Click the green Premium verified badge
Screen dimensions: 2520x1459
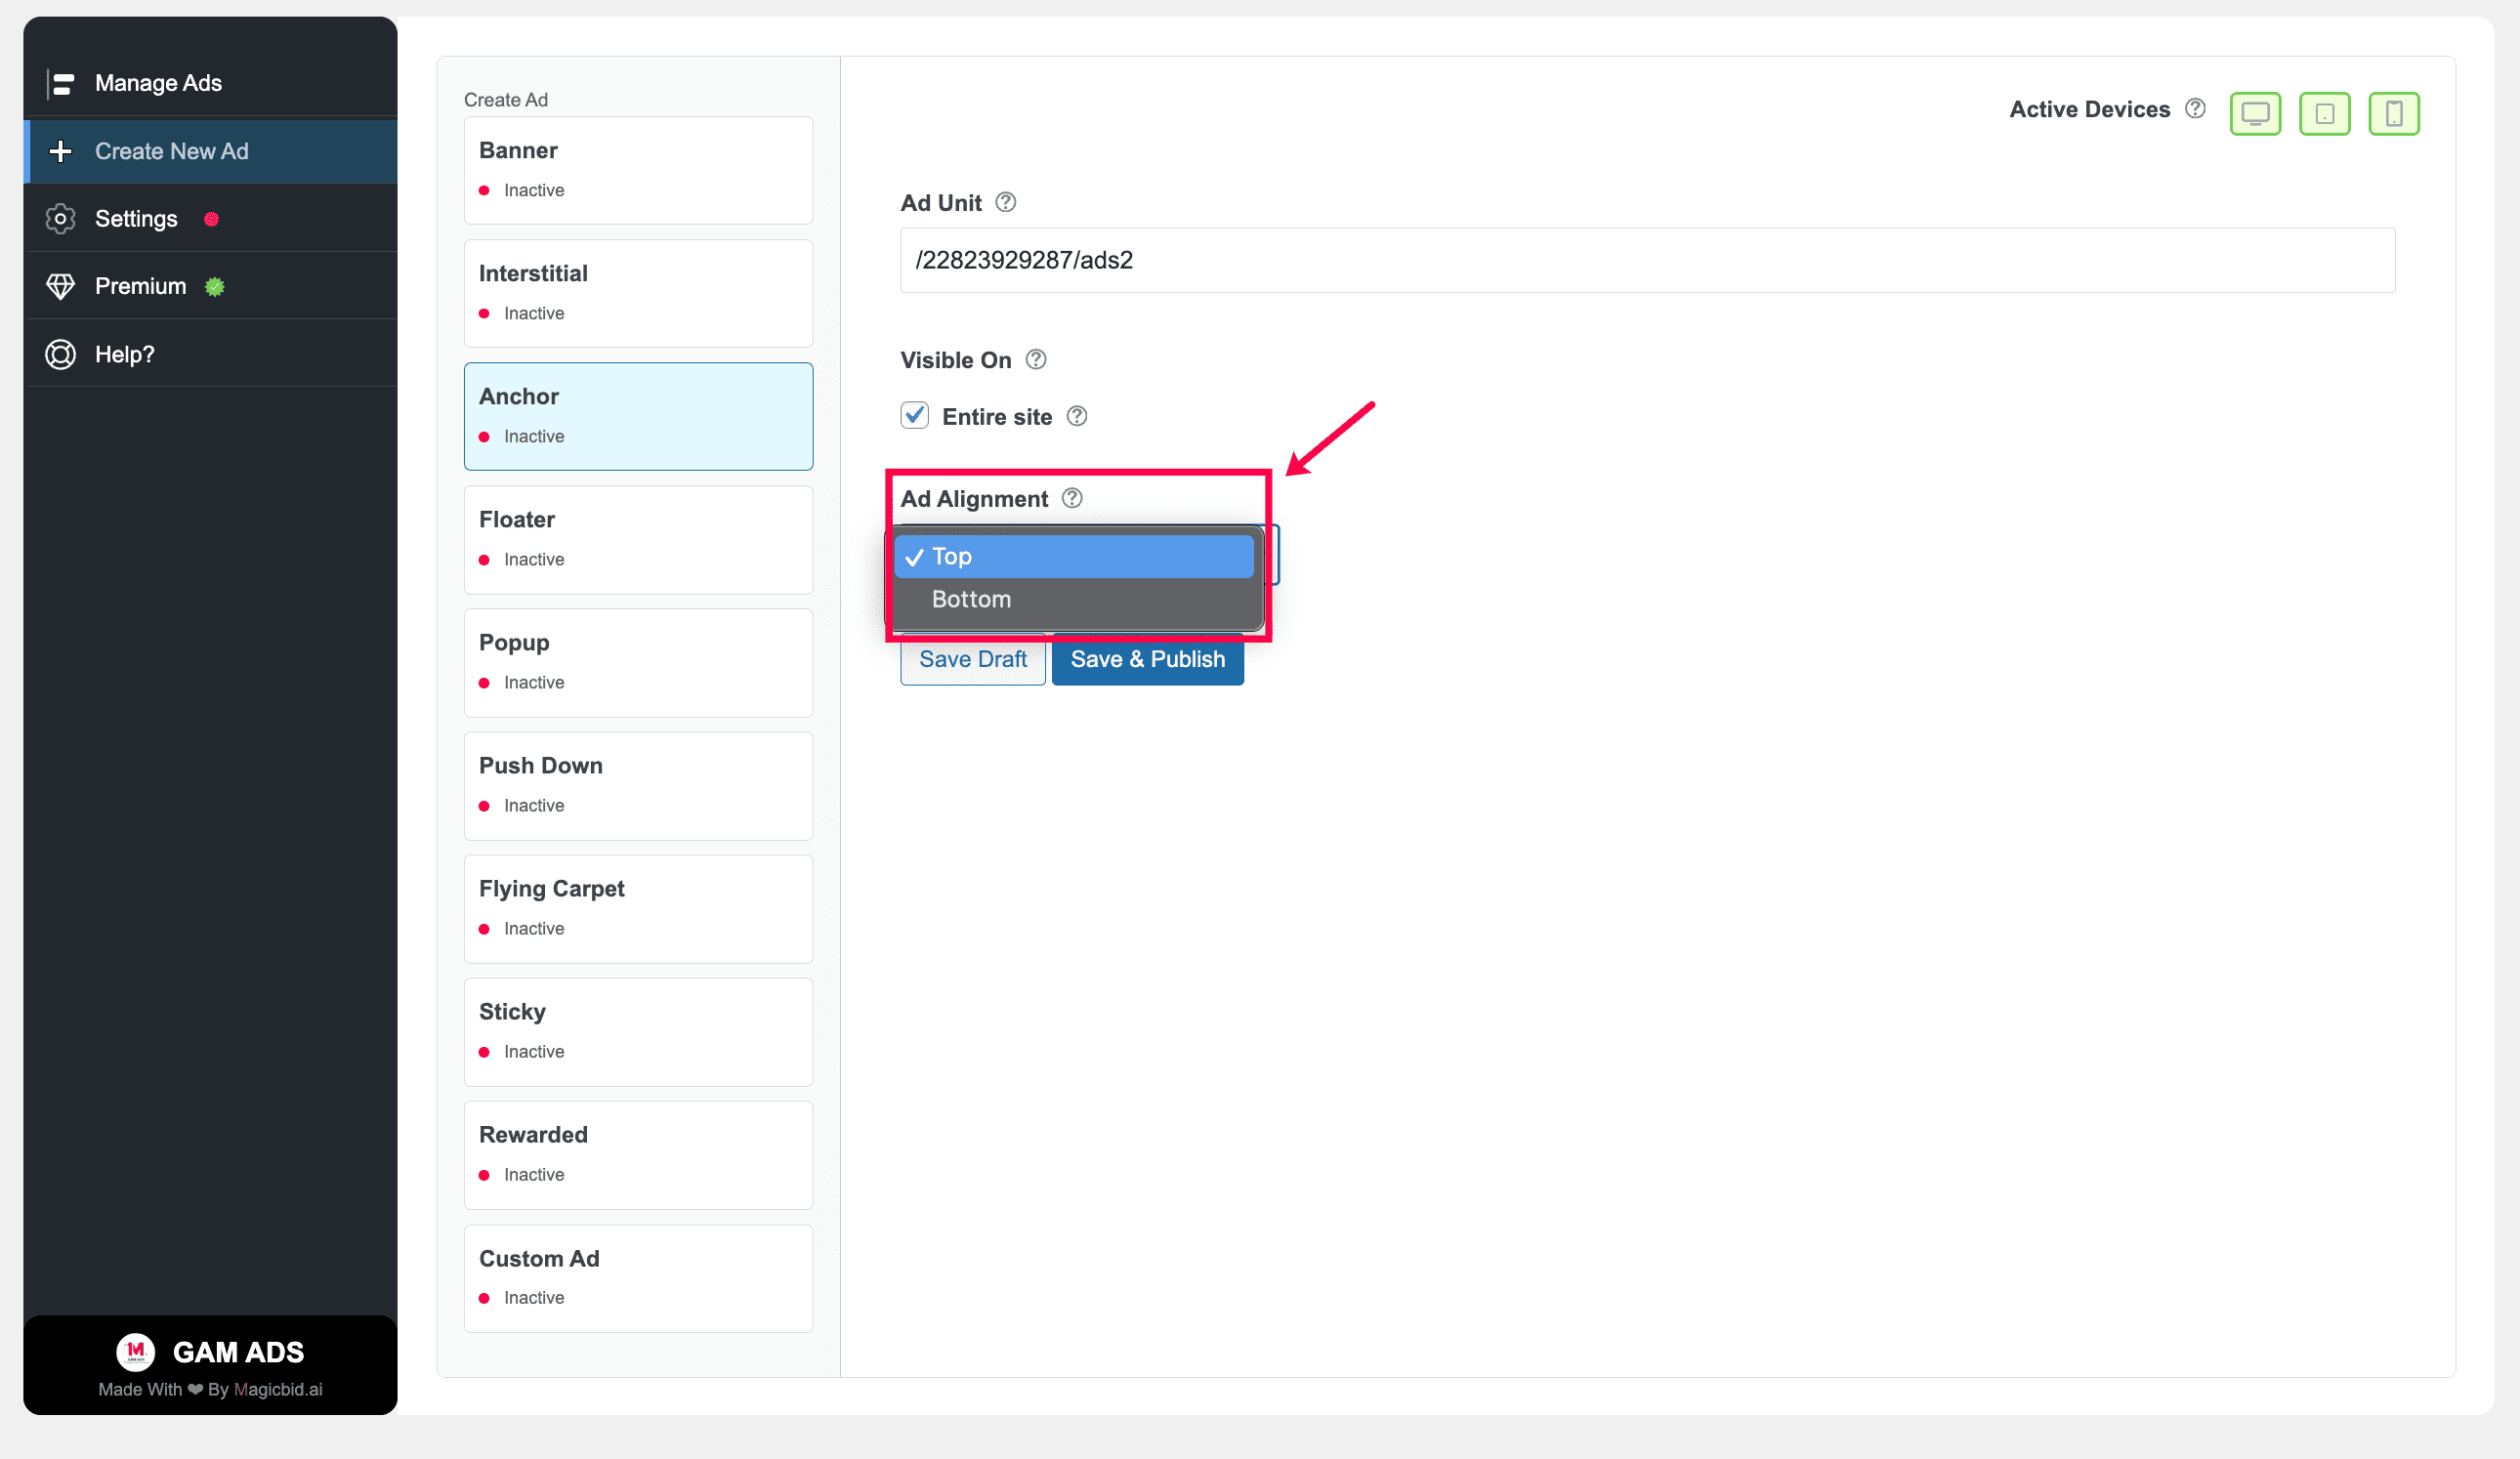(215, 287)
